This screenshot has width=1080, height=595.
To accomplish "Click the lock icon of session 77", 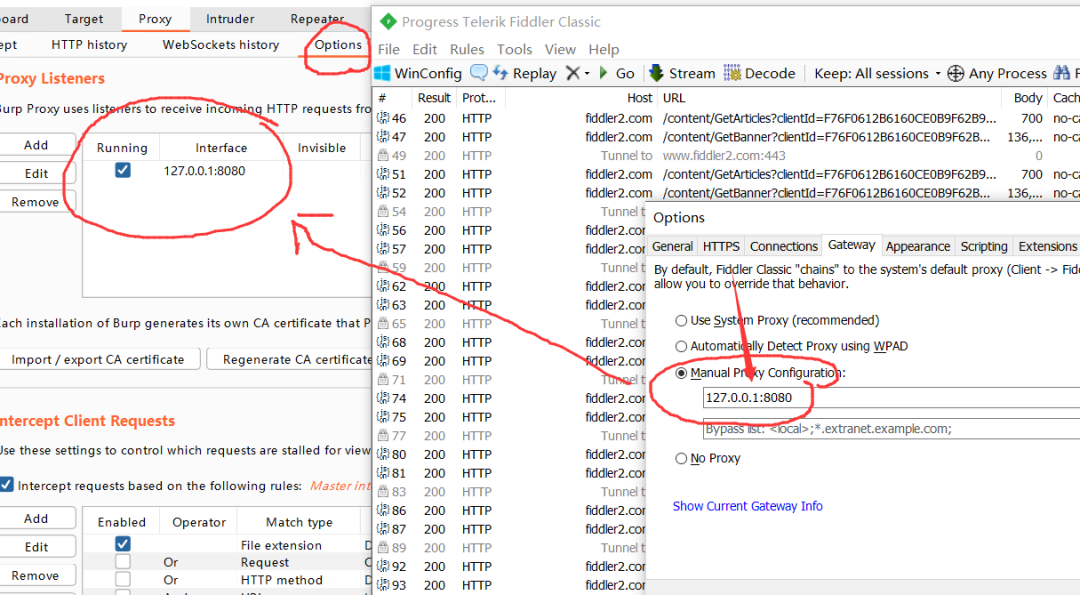I will coord(383,435).
